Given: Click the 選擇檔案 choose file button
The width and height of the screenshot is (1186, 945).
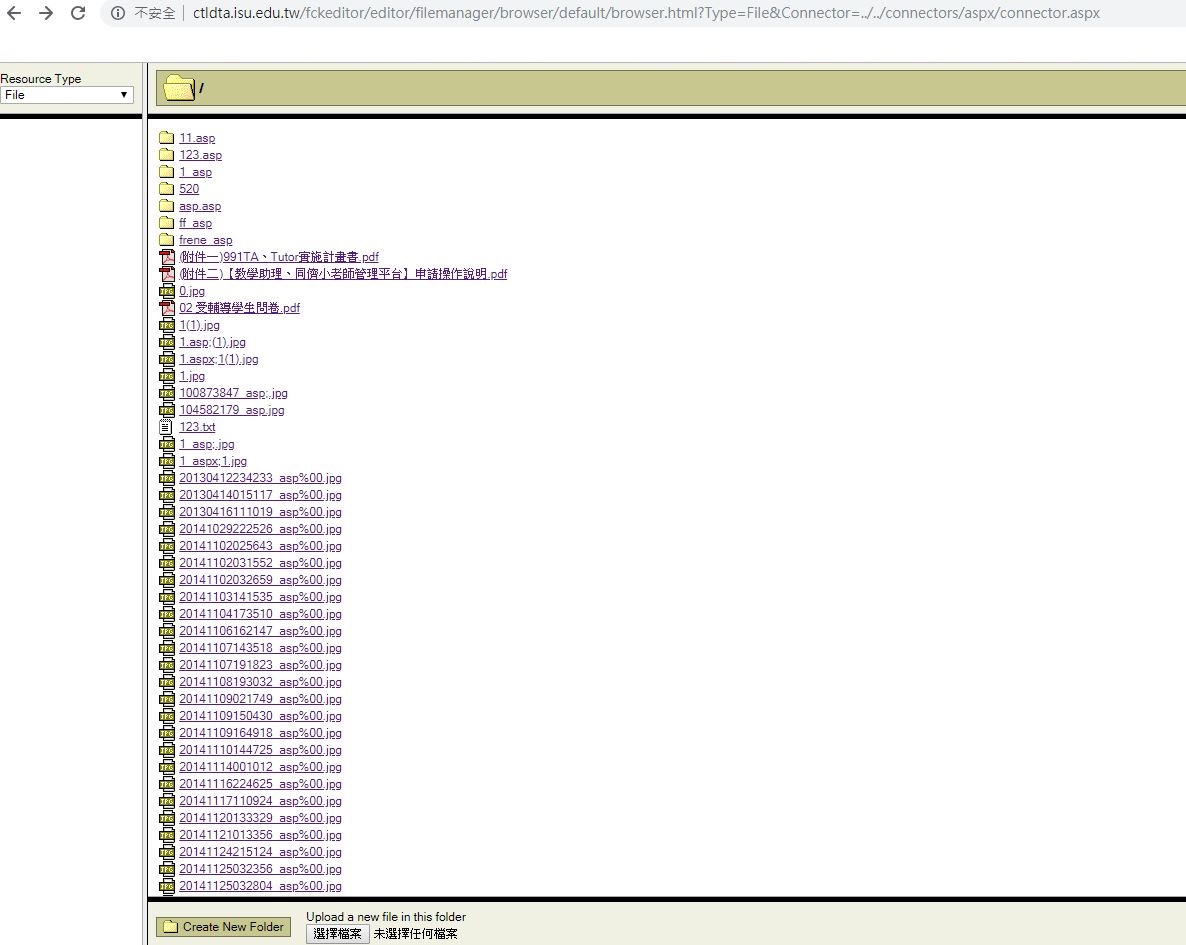Looking at the screenshot, I should (337, 934).
